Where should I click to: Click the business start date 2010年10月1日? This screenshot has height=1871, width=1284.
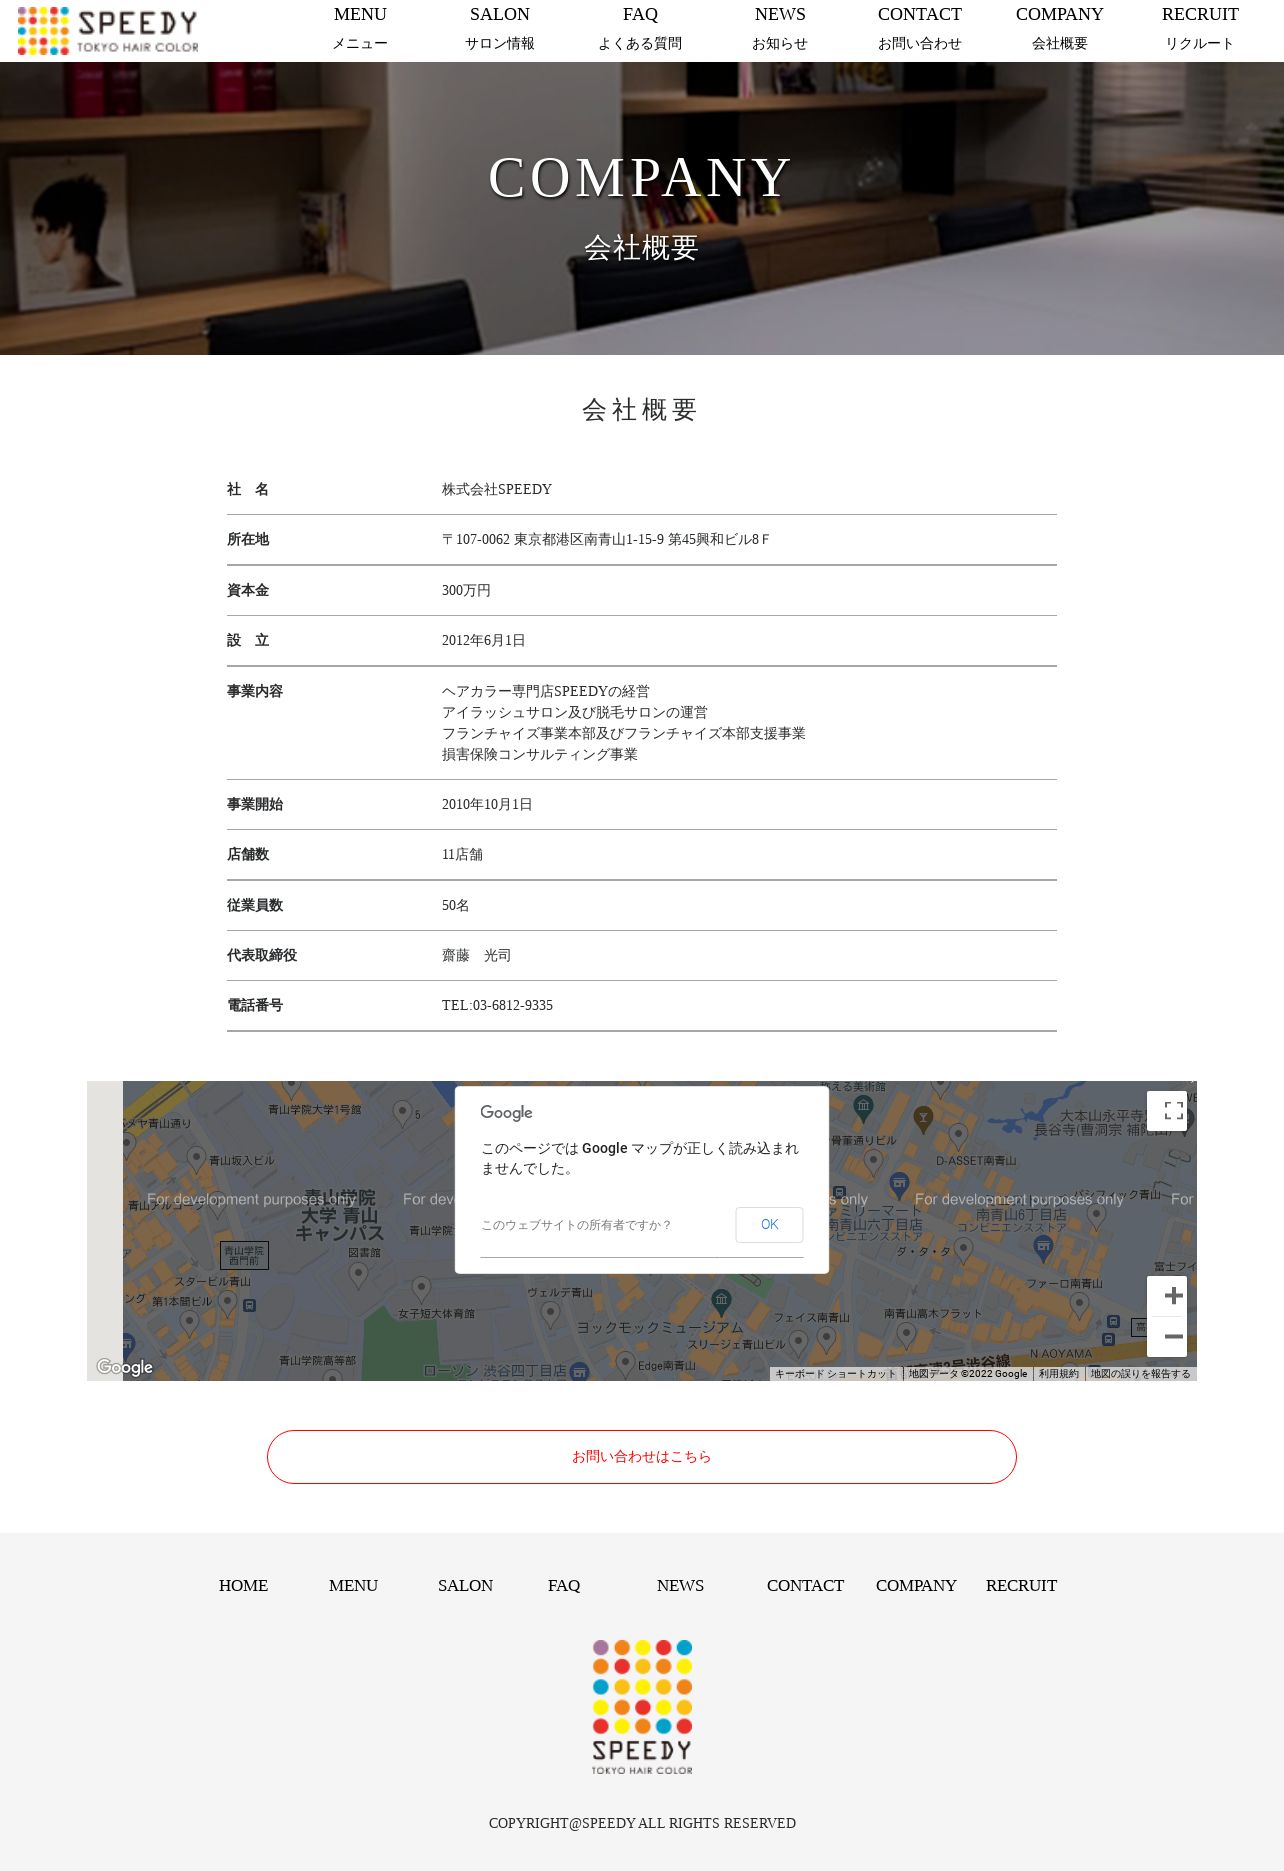[x=487, y=804]
